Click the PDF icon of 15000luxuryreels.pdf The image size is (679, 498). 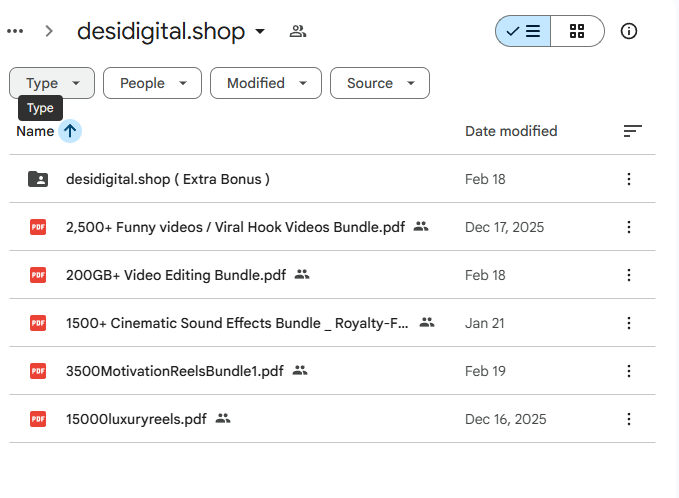click(x=38, y=419)
